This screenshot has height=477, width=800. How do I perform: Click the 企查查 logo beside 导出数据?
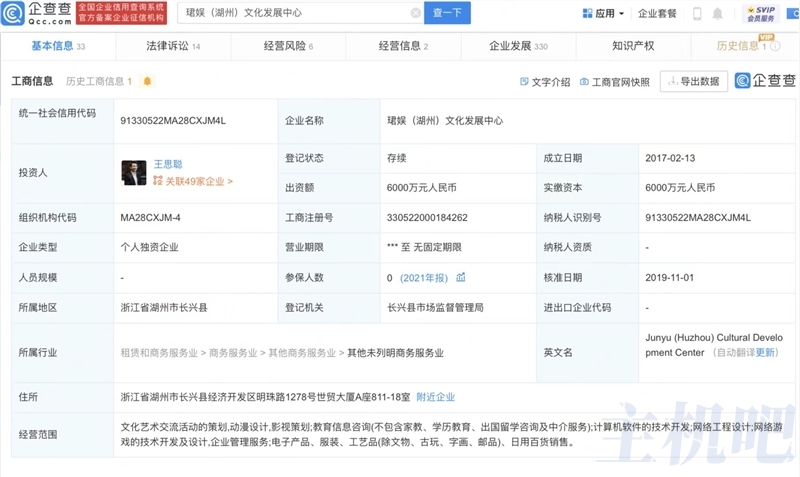pyautogui.click(x=765, y=80)
